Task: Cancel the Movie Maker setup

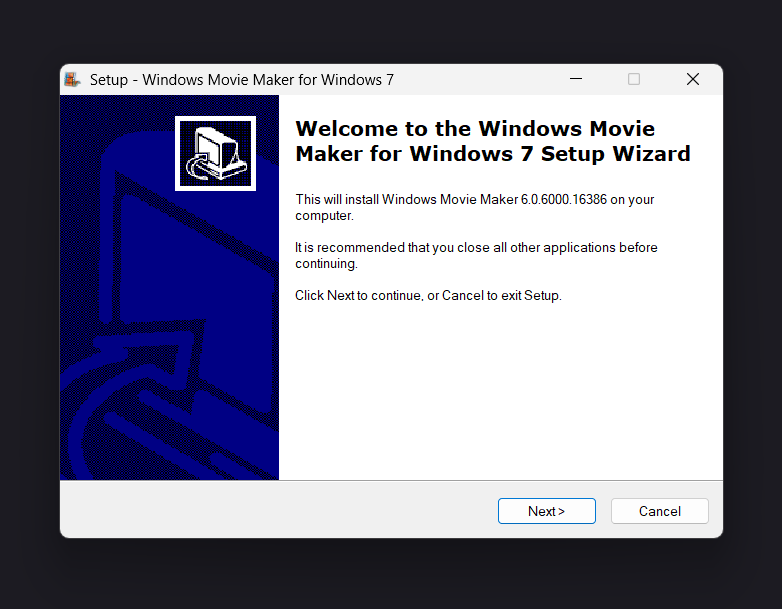Action: pos(659,511)
